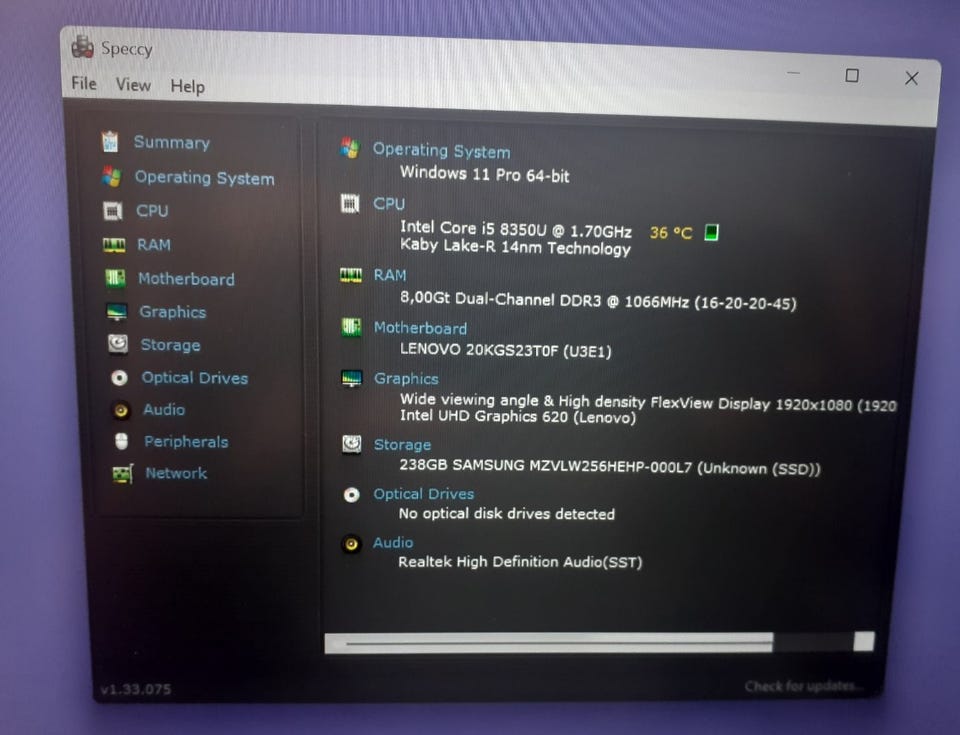Image resolution: width=960 pixels, height=735 pixels.
Task: Click the Graphics heading link in summary
Action: [x=407, y=379]
